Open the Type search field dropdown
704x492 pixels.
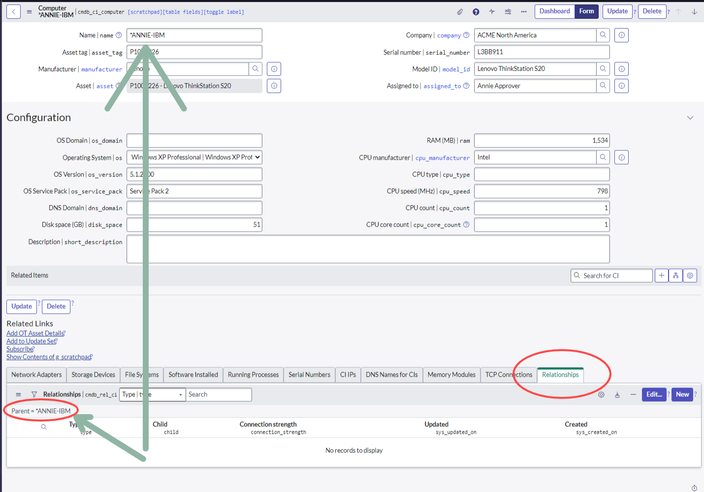click(153, 395)
